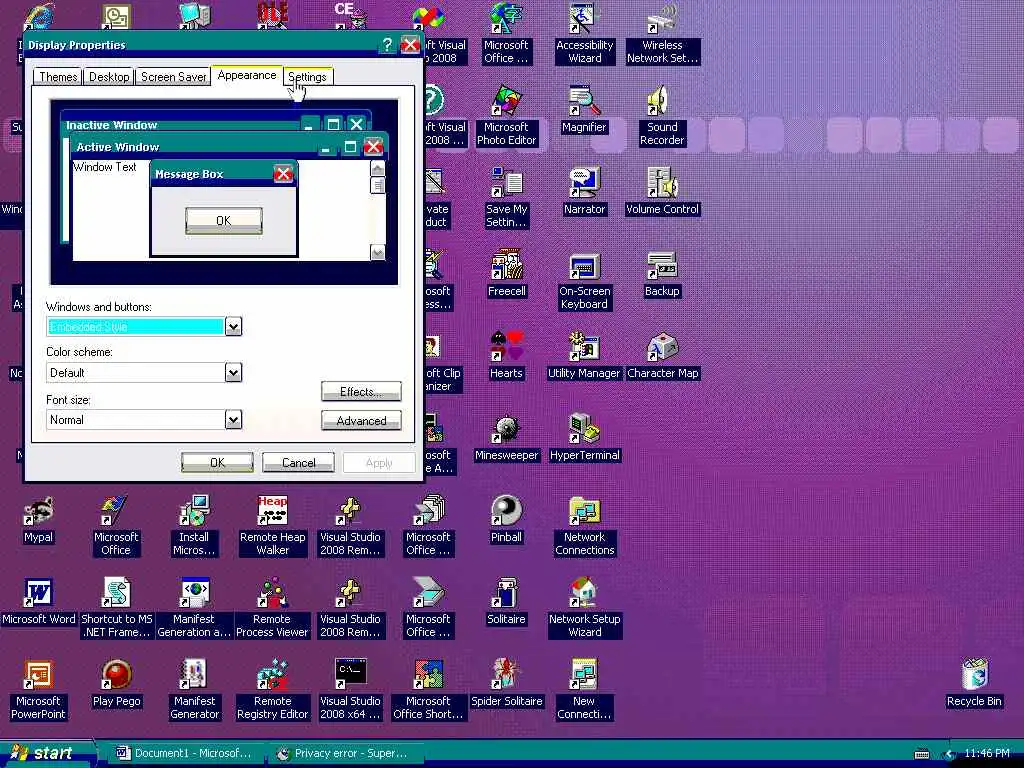The height and width of the screenshot is (768, 1024).
Task: Open Volume Control icon
Action: [662, 191]
